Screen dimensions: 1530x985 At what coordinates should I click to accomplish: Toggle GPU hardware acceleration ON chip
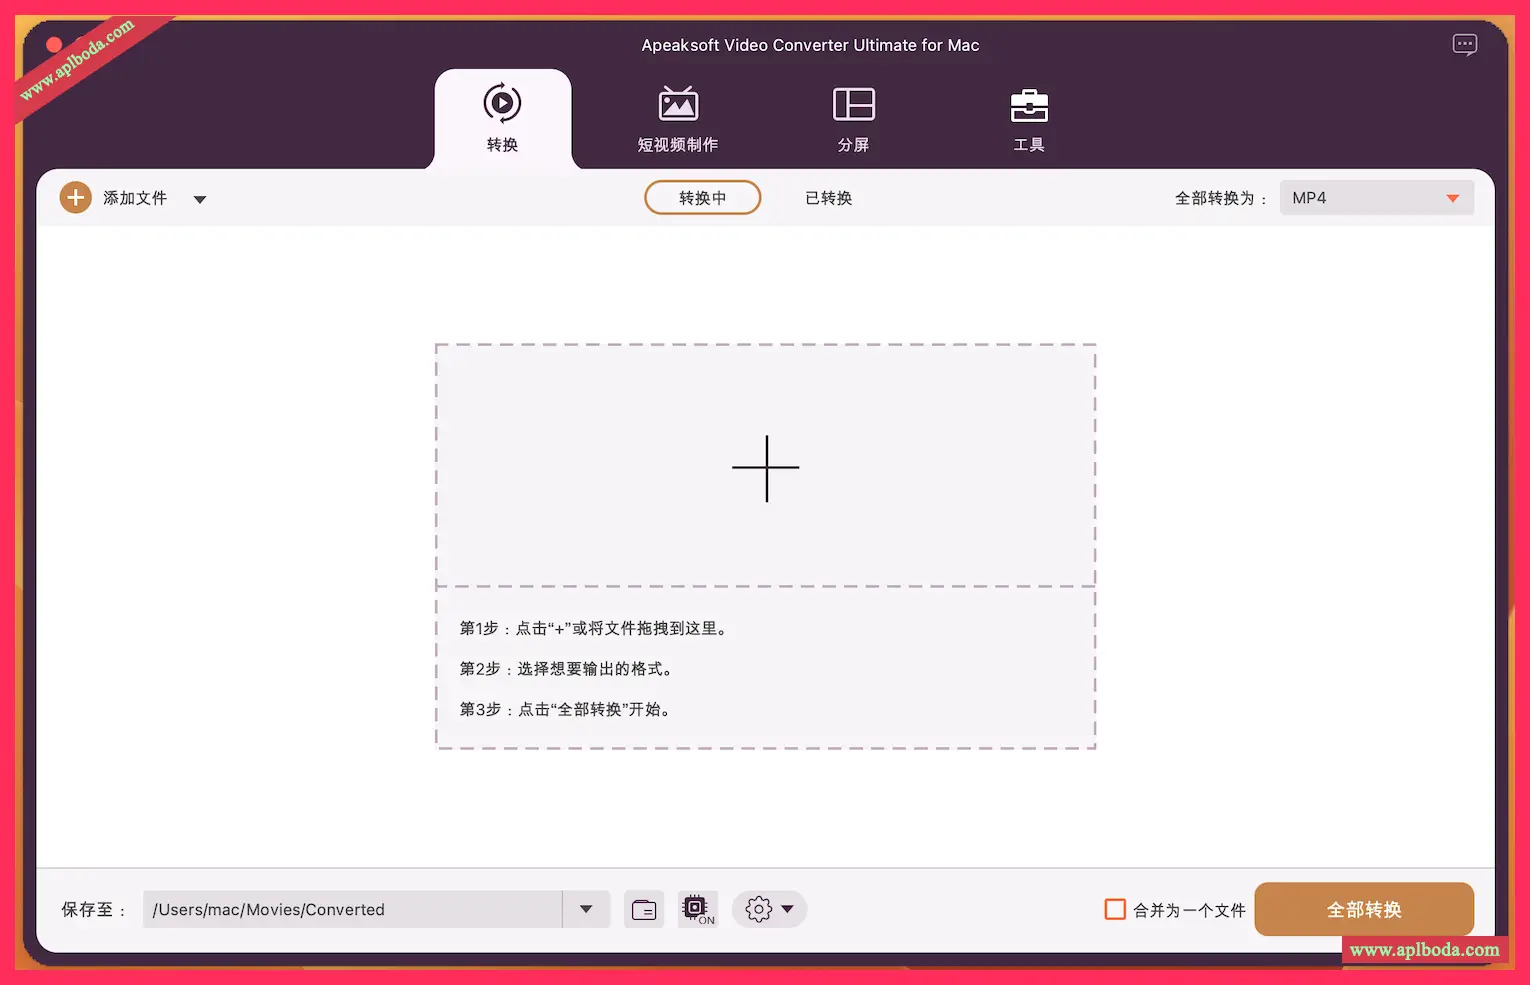(x=696, y=909)
